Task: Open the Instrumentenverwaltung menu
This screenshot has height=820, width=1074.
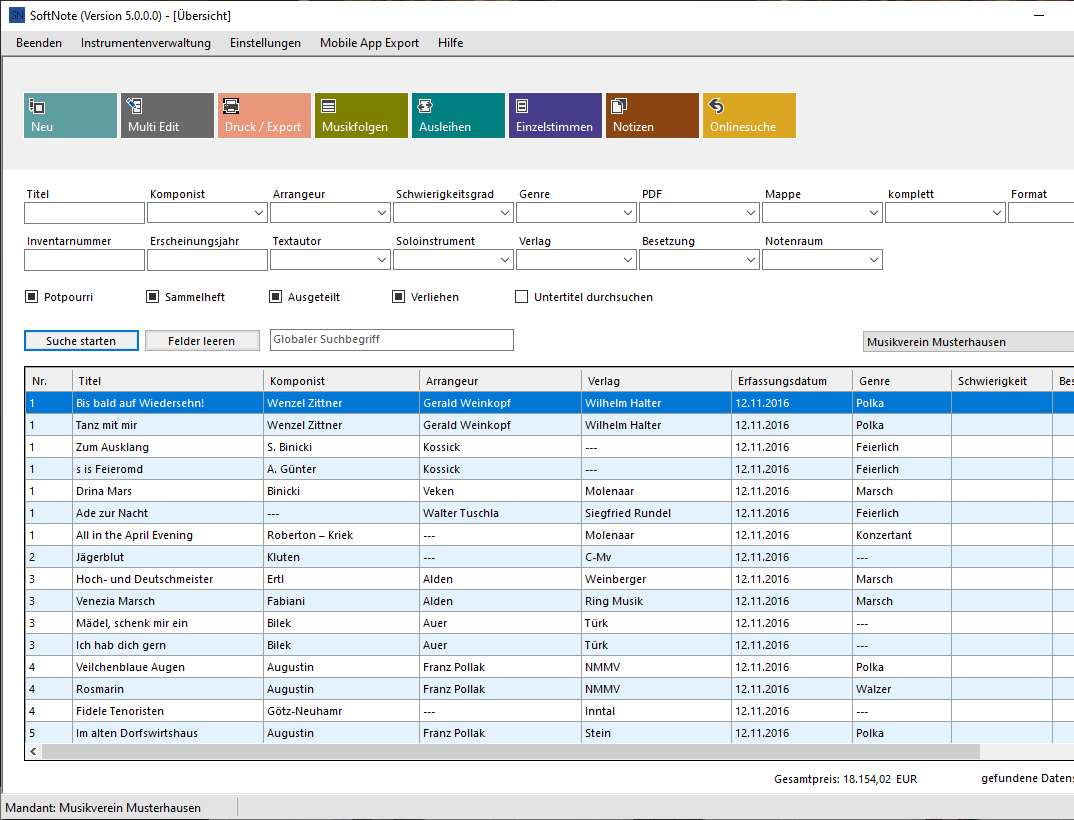Action: [x=146, y=43]
